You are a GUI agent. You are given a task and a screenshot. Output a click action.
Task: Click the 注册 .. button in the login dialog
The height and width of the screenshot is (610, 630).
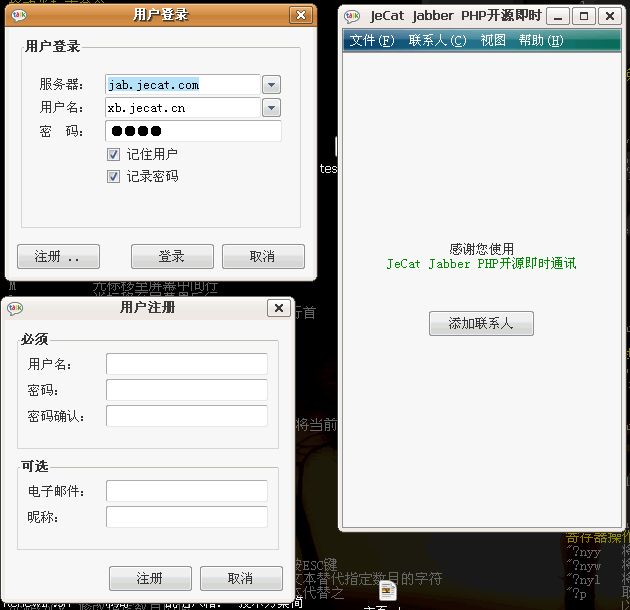click(x=58, y=256)
